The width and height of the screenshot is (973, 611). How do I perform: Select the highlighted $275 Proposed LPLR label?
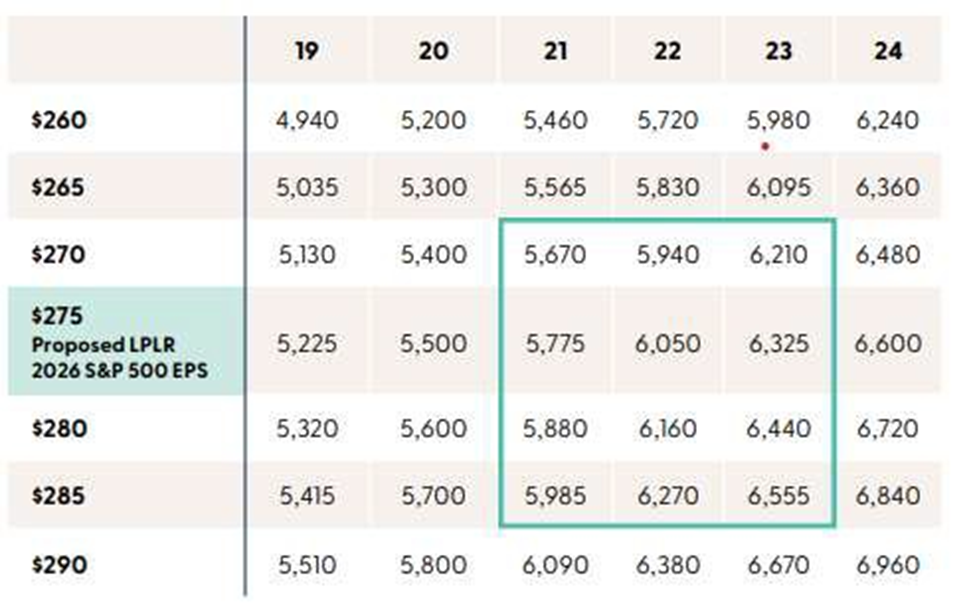pos(119,342)
